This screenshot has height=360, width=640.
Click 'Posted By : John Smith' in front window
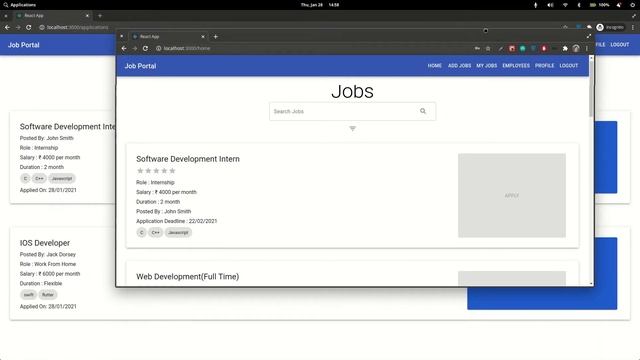point(164,211)
